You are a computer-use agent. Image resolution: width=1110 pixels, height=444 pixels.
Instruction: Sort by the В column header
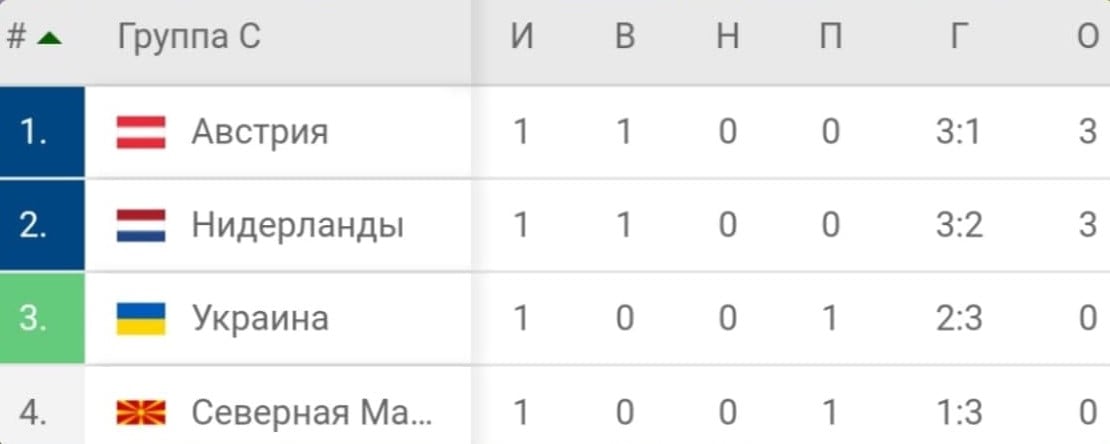624,38
